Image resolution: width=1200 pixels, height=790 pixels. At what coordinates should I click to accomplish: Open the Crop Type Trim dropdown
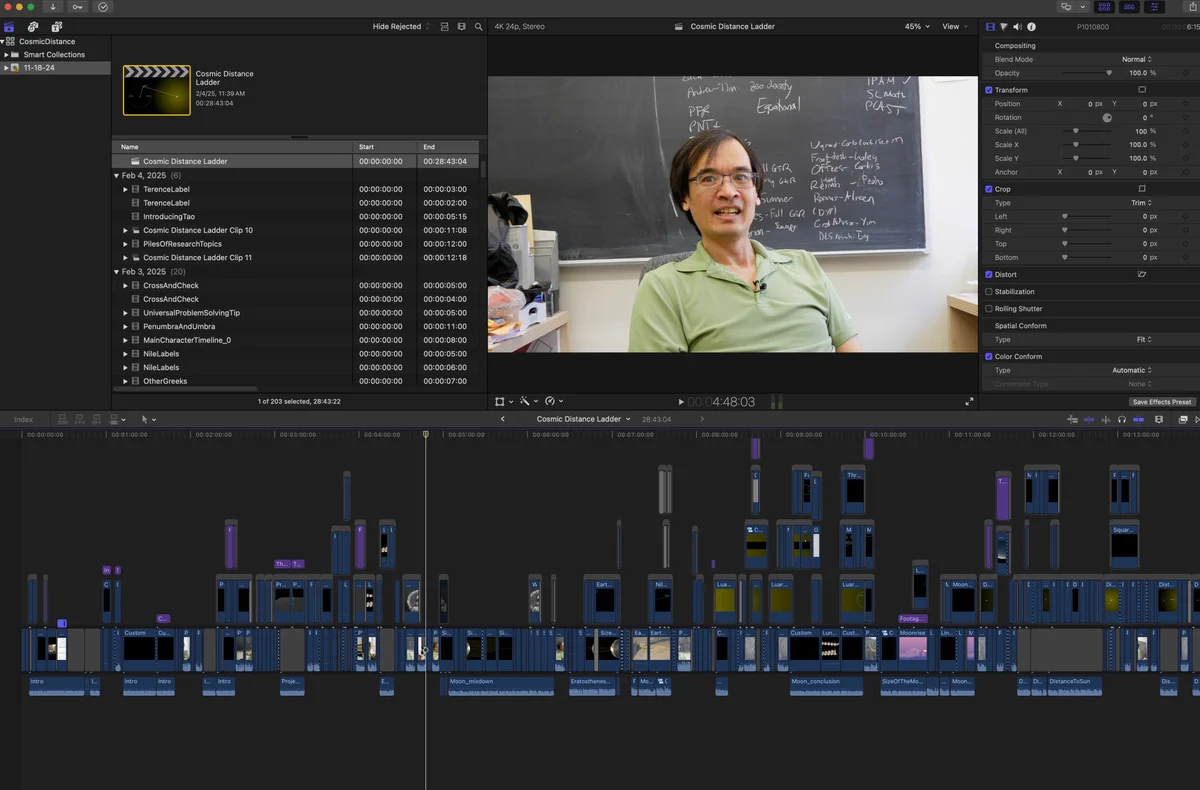coord(1142,203)
